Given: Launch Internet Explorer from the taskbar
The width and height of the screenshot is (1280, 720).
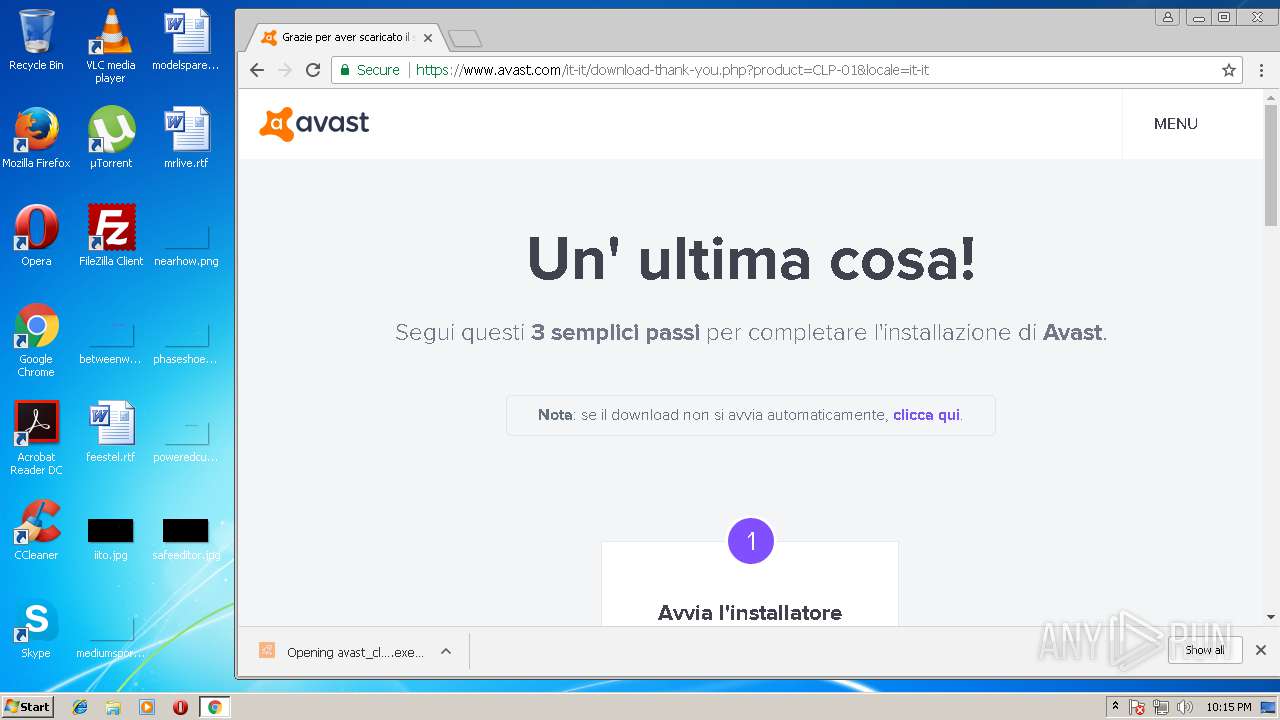Looking at the screenshot, I should (x=80, y=707).
